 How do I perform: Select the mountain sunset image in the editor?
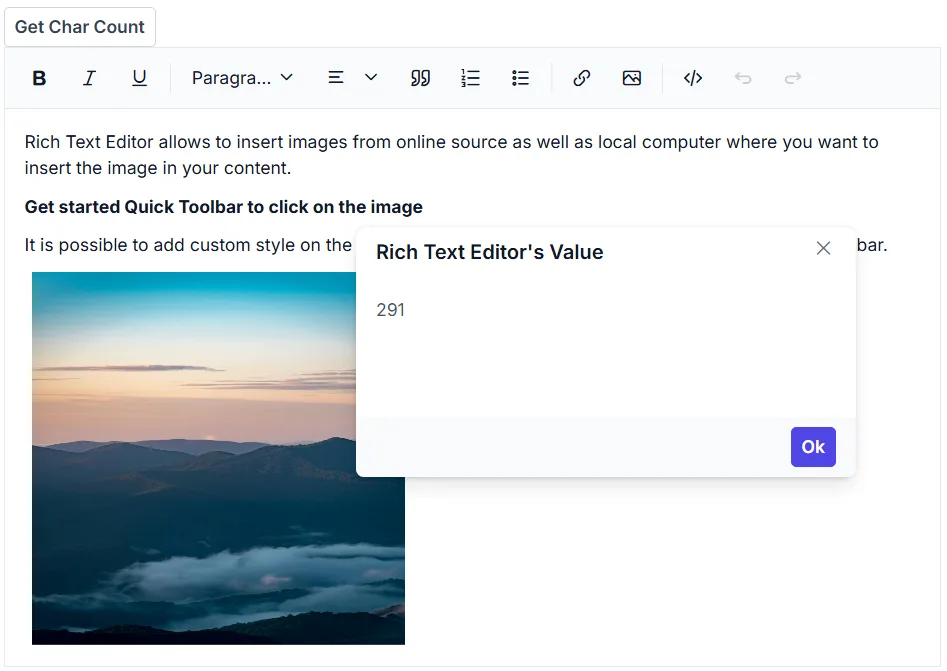[218, 458]
